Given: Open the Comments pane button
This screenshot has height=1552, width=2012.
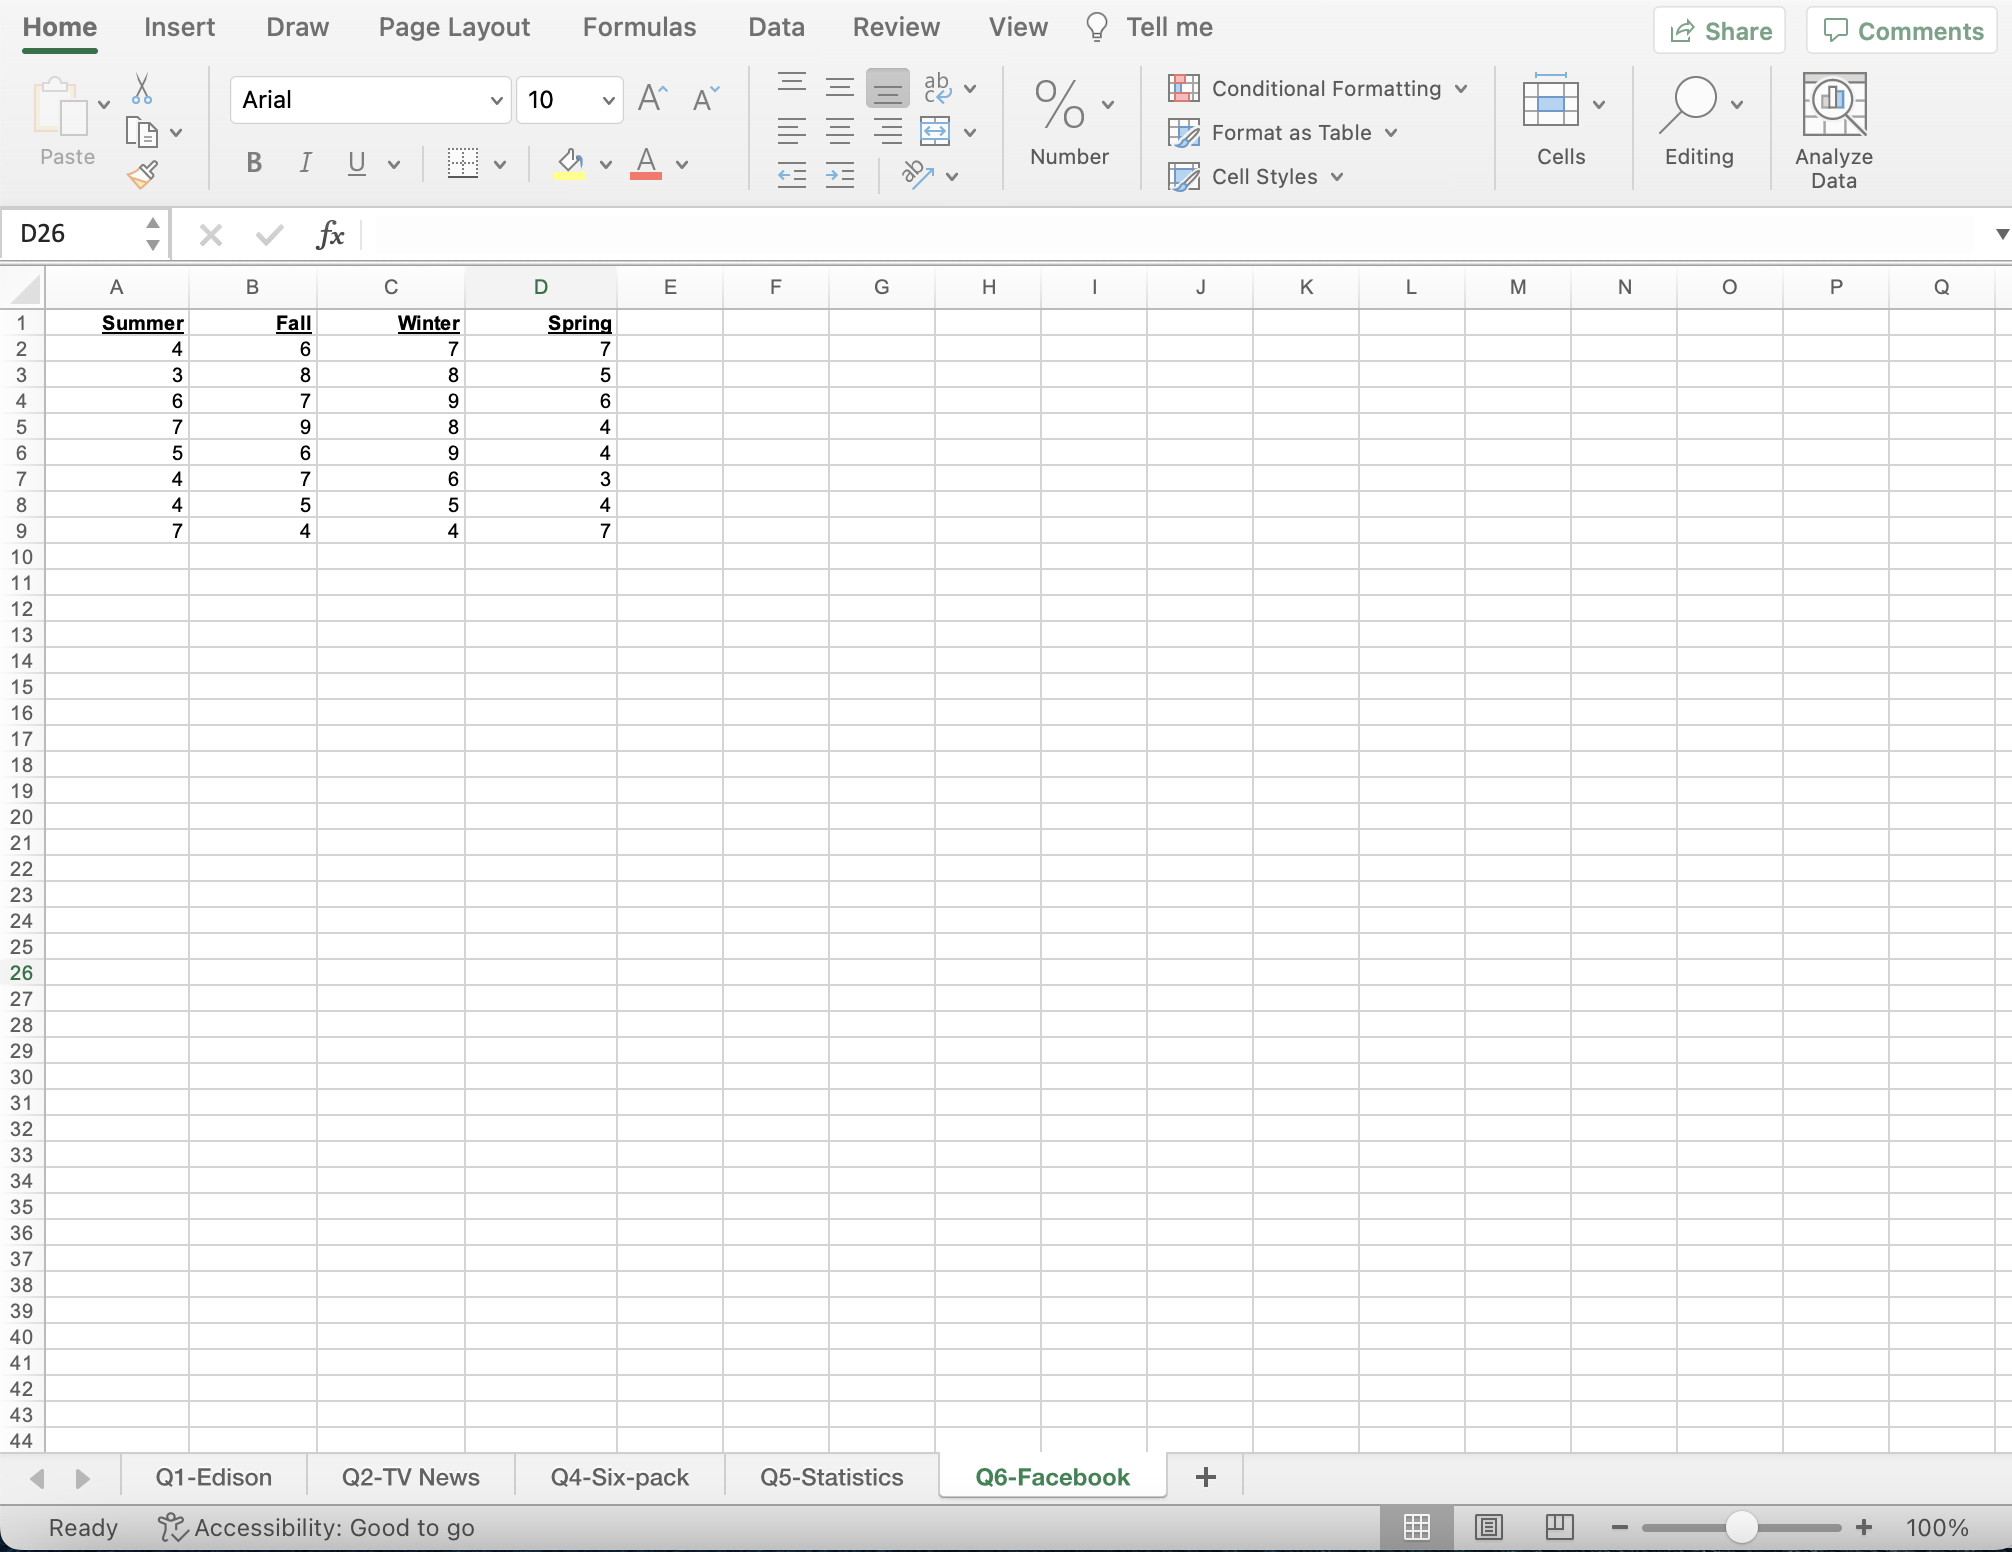Looking at the screenshot, I should coord(1902,31).
